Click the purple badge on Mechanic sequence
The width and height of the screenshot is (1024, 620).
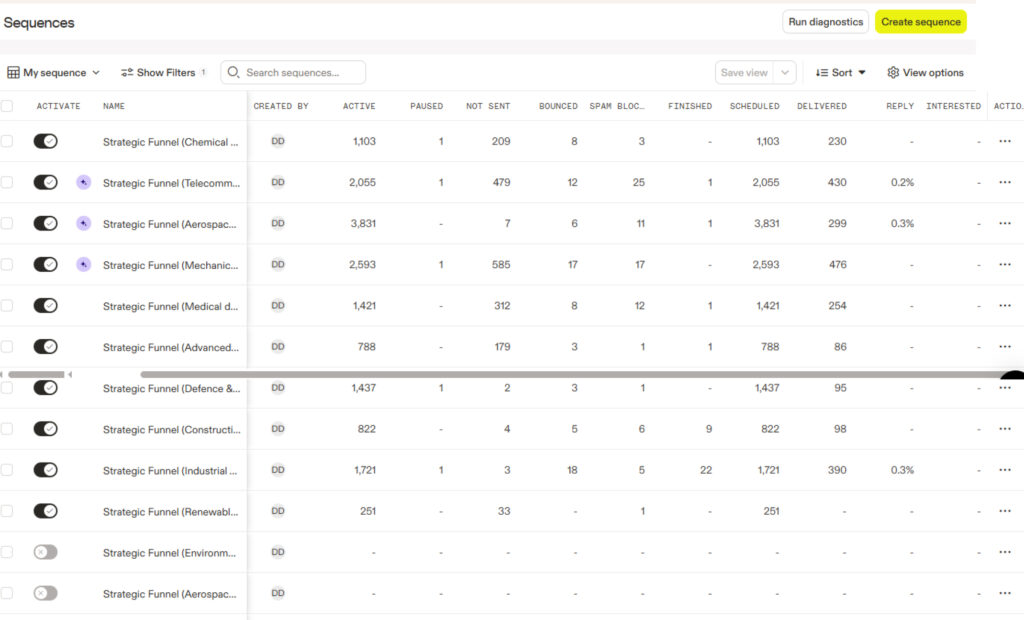(x=84, y=265)
